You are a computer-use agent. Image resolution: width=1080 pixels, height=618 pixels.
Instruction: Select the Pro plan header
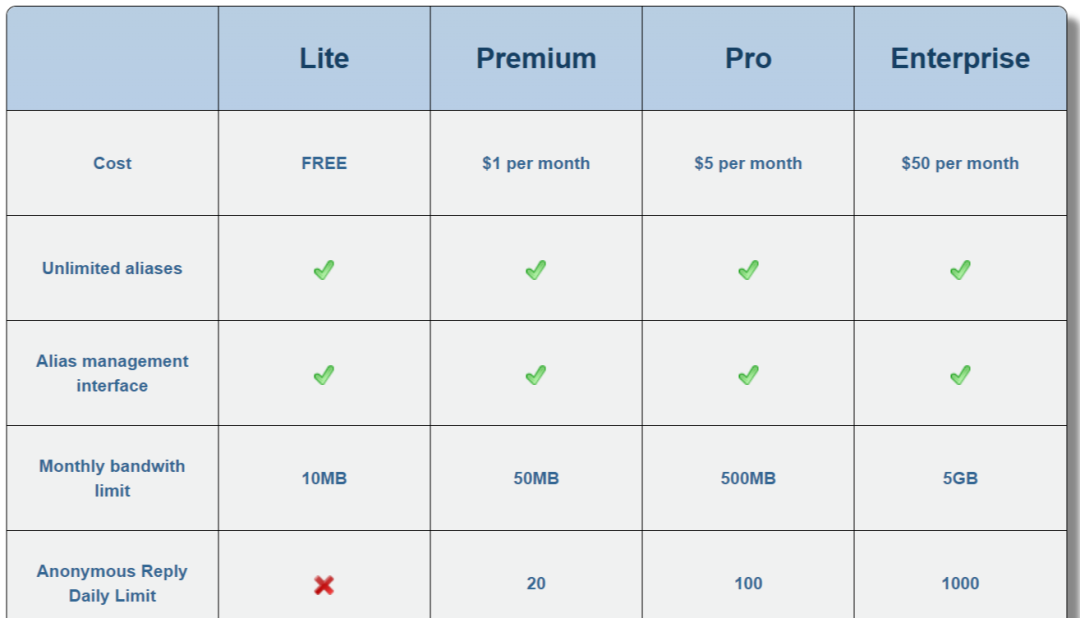pyautogui.click(x=748, y=58)
